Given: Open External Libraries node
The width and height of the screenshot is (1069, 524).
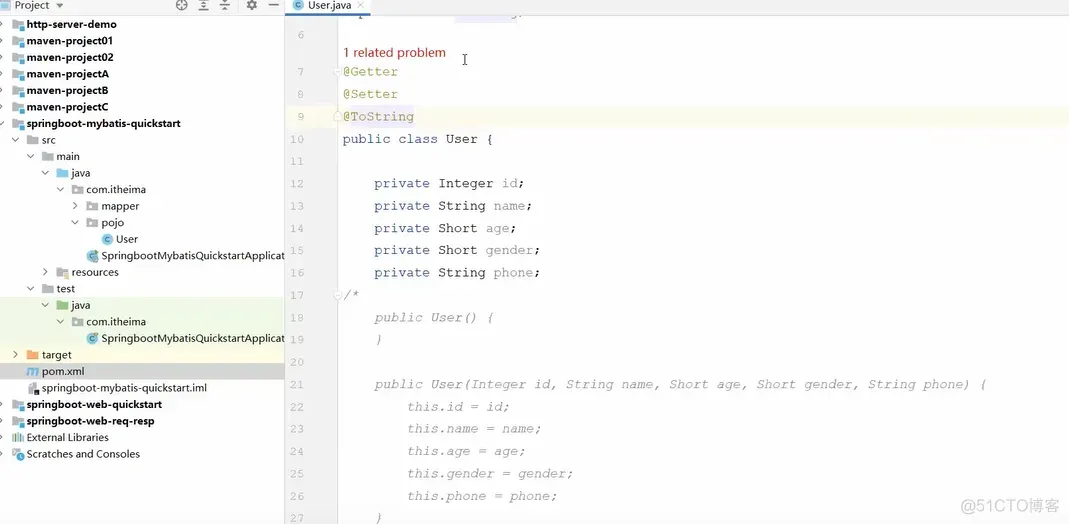Looking at the screenshot, I should (67, 437).
